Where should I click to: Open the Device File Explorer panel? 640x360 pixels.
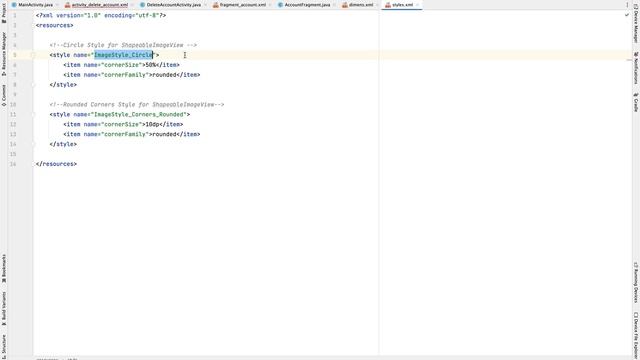point(636,335)
